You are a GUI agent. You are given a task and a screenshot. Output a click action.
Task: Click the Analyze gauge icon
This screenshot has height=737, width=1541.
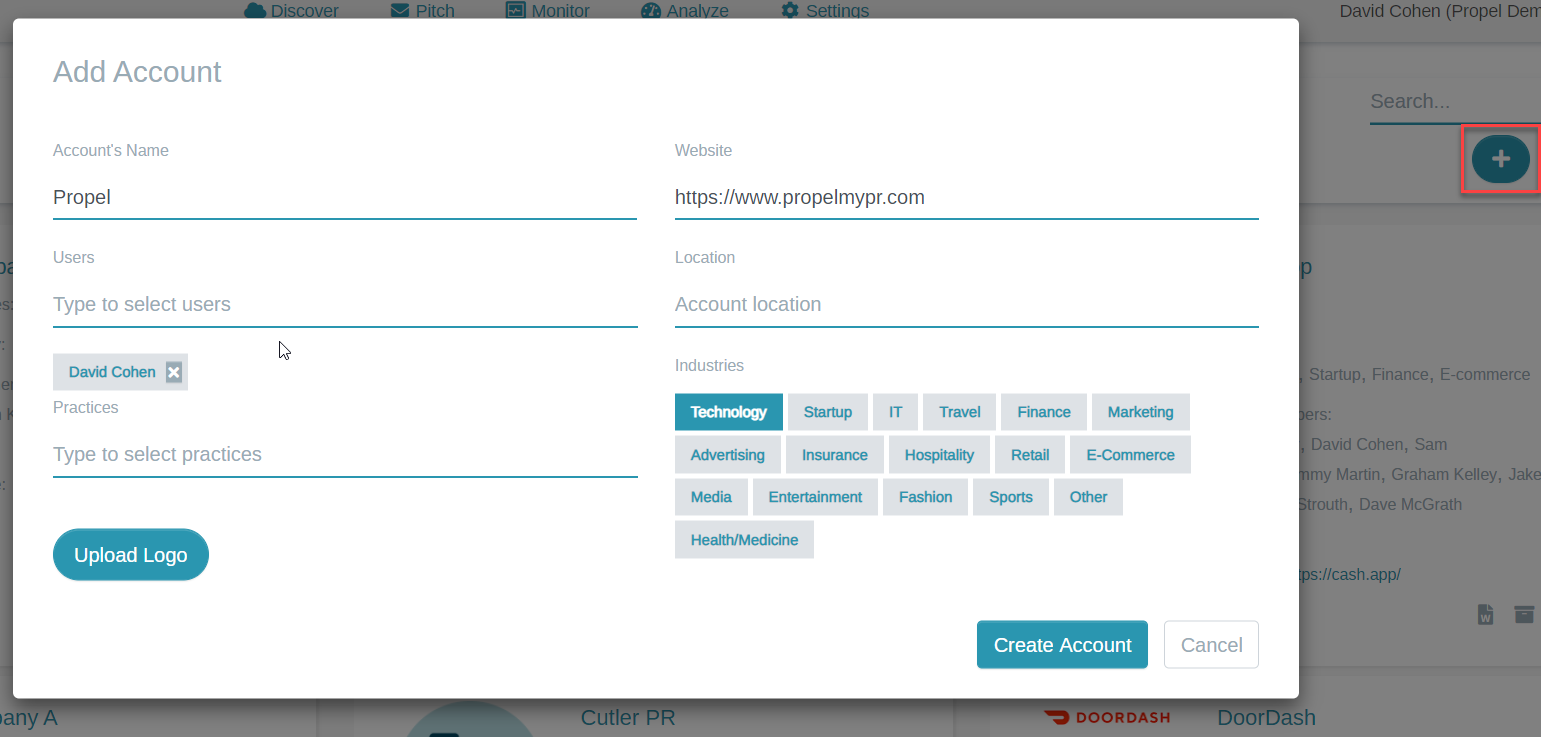coord(651,11)
